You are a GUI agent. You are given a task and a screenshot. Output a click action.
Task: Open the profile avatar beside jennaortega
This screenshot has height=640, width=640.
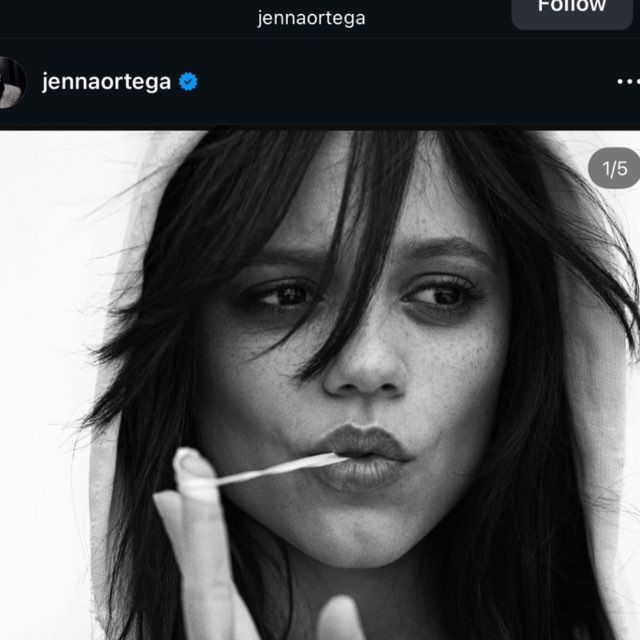(x=12, y=82)
